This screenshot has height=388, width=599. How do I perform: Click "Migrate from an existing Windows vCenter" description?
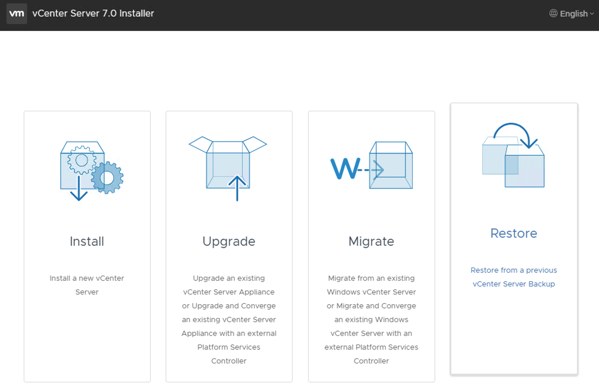point(371,319)
